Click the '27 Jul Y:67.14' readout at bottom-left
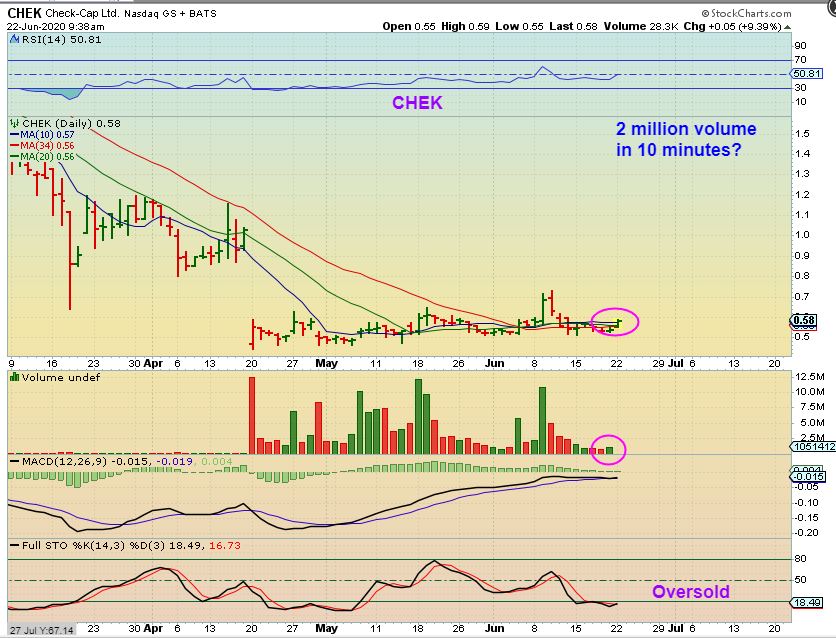Viewport: 836px width, 638px height. point(42,630)
